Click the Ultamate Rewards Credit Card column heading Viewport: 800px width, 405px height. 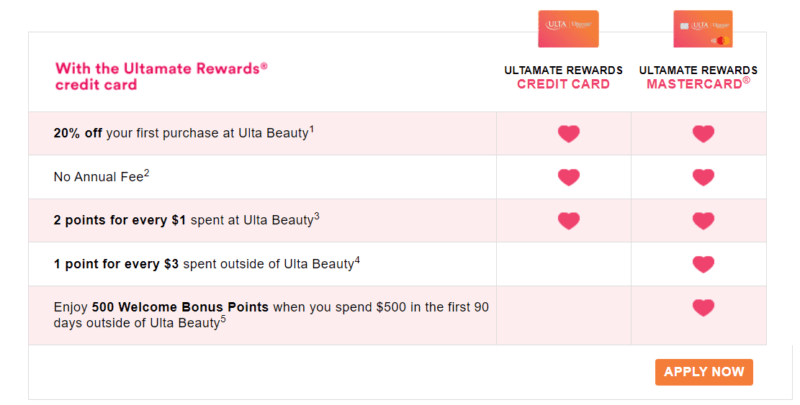point(563,77)
